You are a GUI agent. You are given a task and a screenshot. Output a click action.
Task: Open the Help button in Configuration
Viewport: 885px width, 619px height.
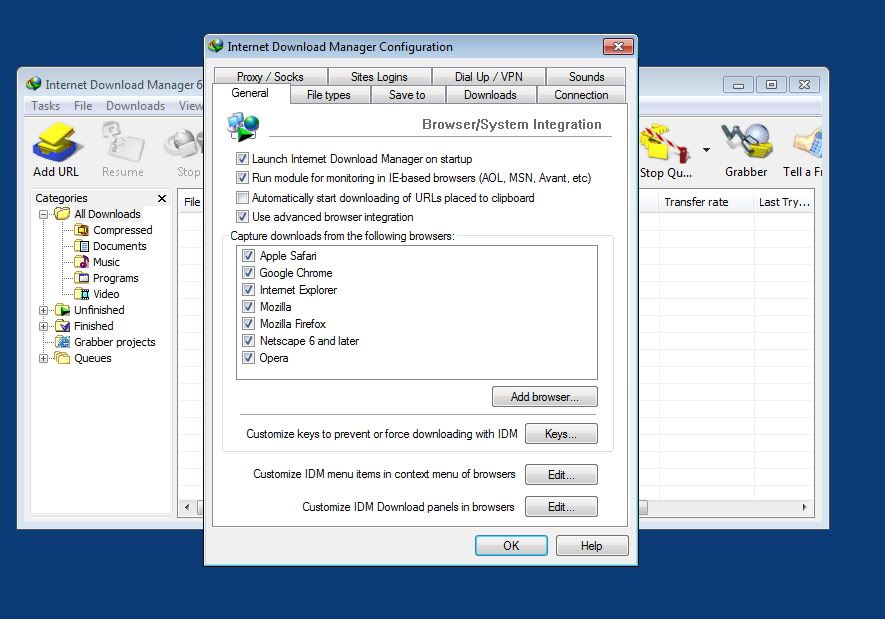[592, 546]
